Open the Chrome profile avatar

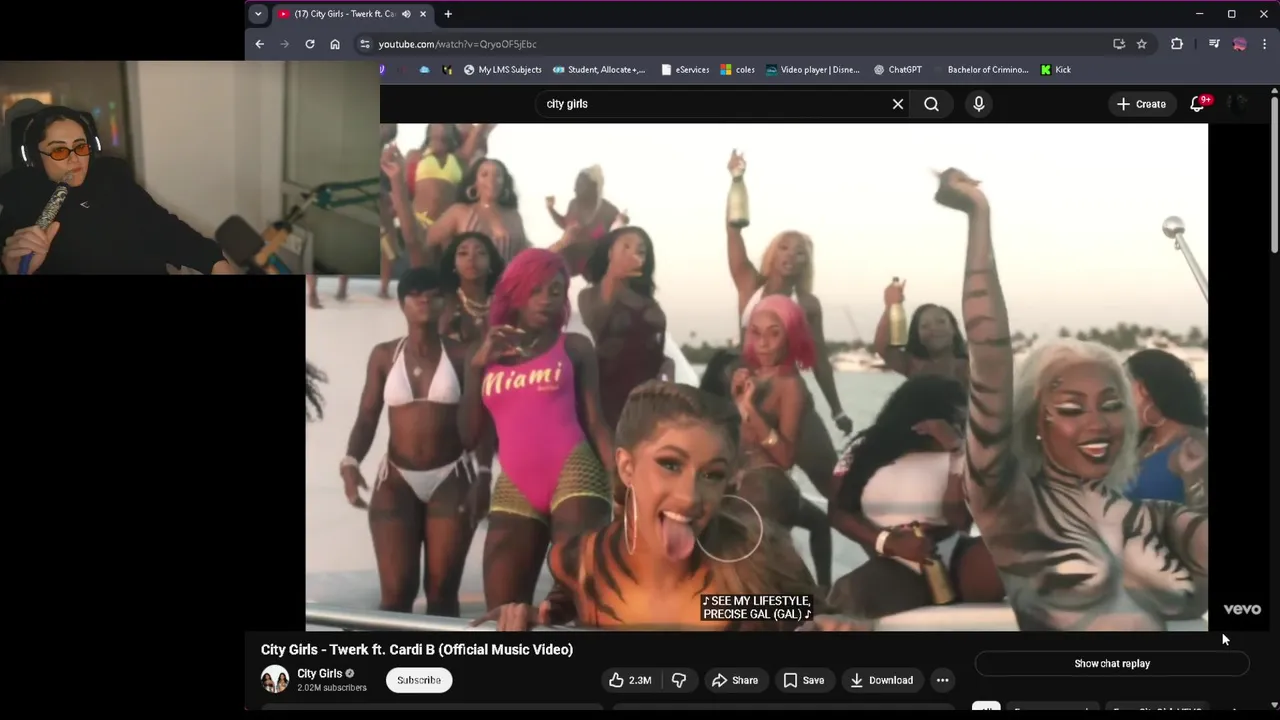coord(1240,44)
